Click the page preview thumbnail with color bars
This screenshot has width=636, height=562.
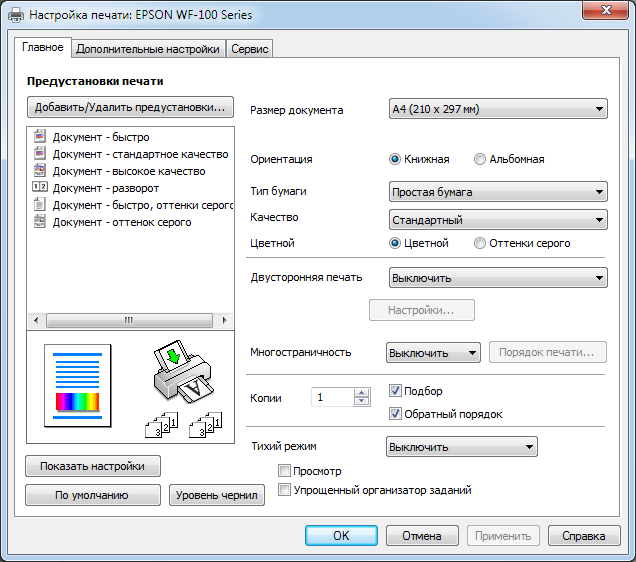click(x=77, y=386)
